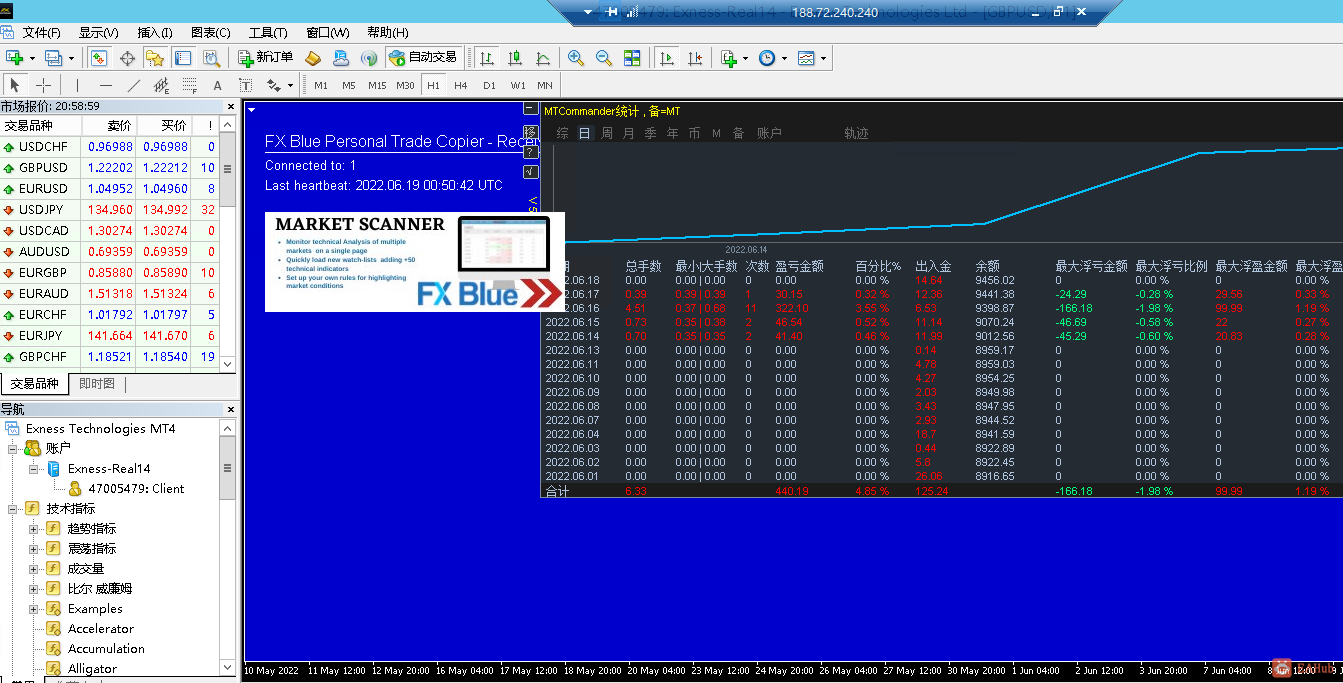
Task: Switch to D1 timeframe
Action: click(x=489, y=85)
